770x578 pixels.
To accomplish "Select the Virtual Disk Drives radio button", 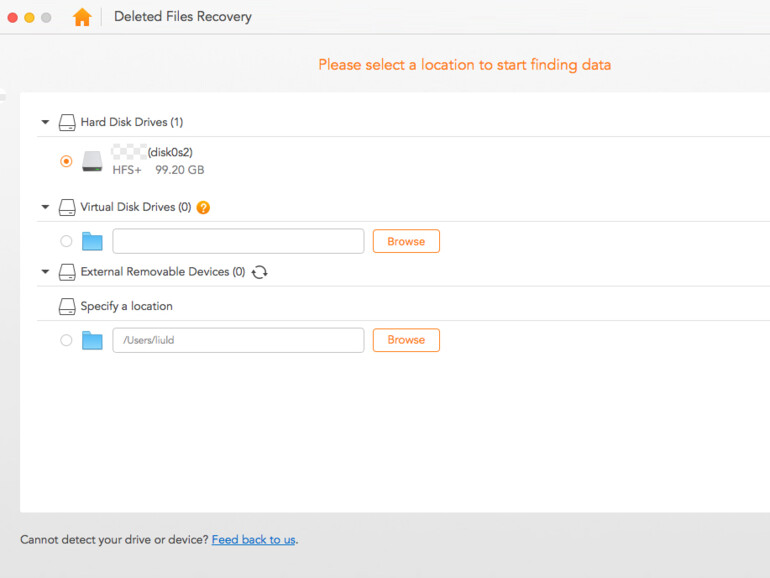I will tap(66, 241).
